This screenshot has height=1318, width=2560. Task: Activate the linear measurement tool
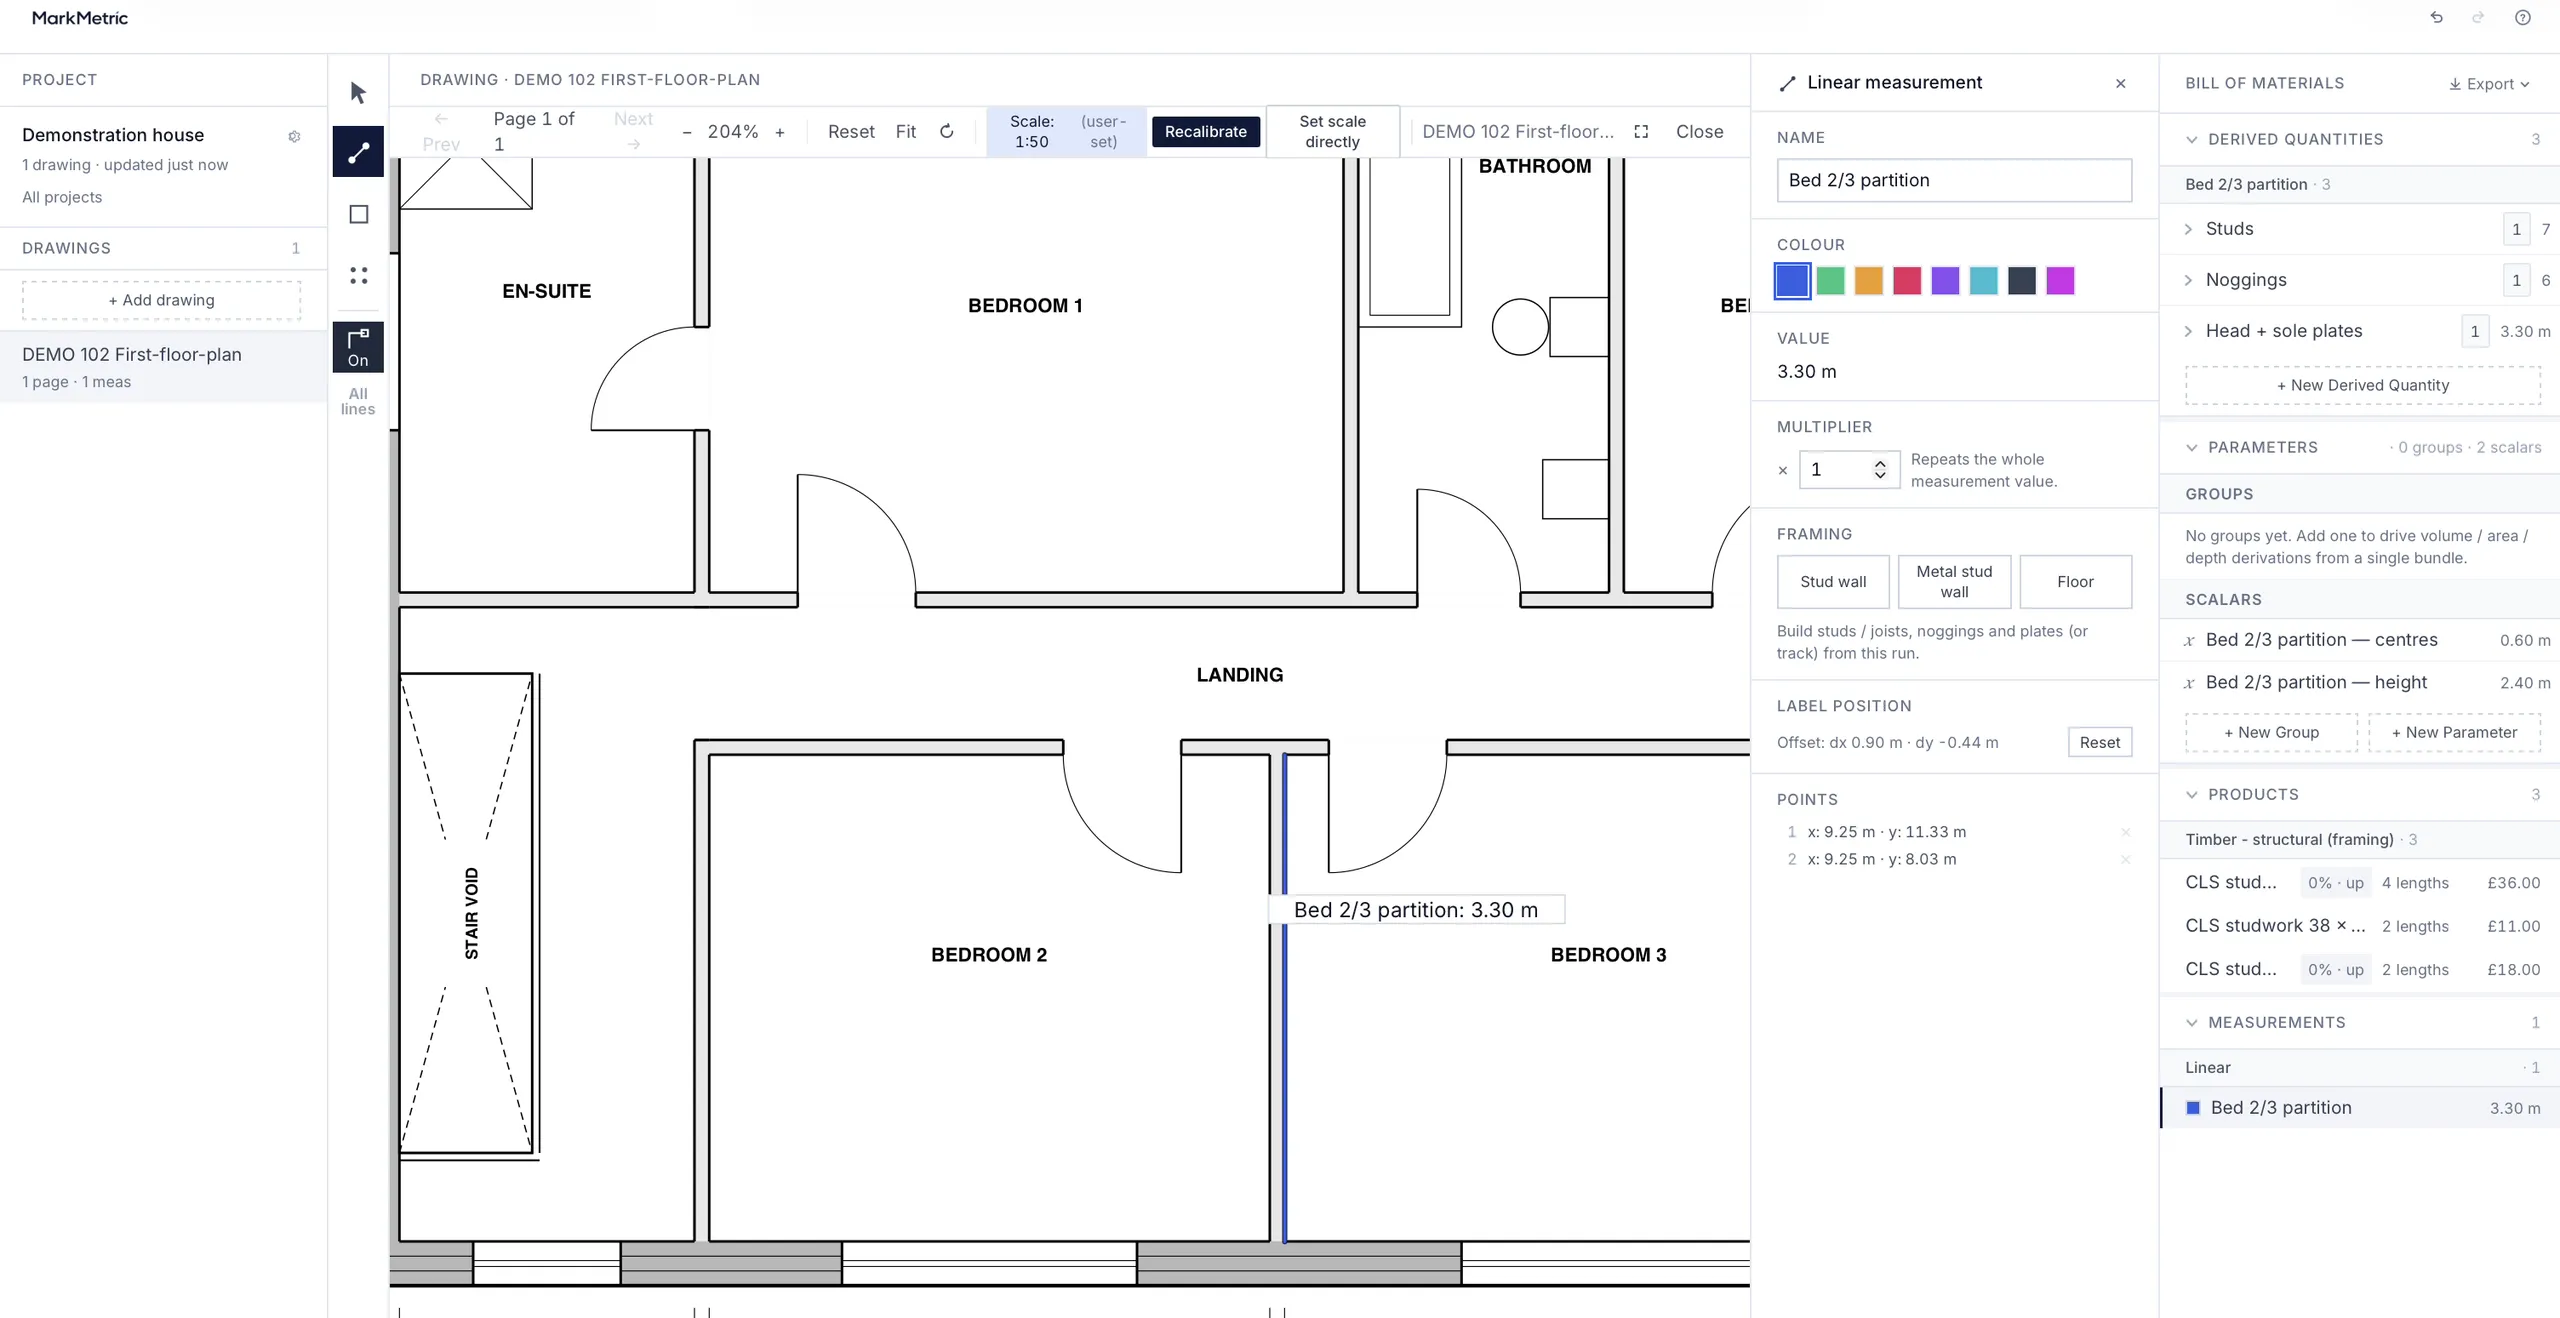358,152
